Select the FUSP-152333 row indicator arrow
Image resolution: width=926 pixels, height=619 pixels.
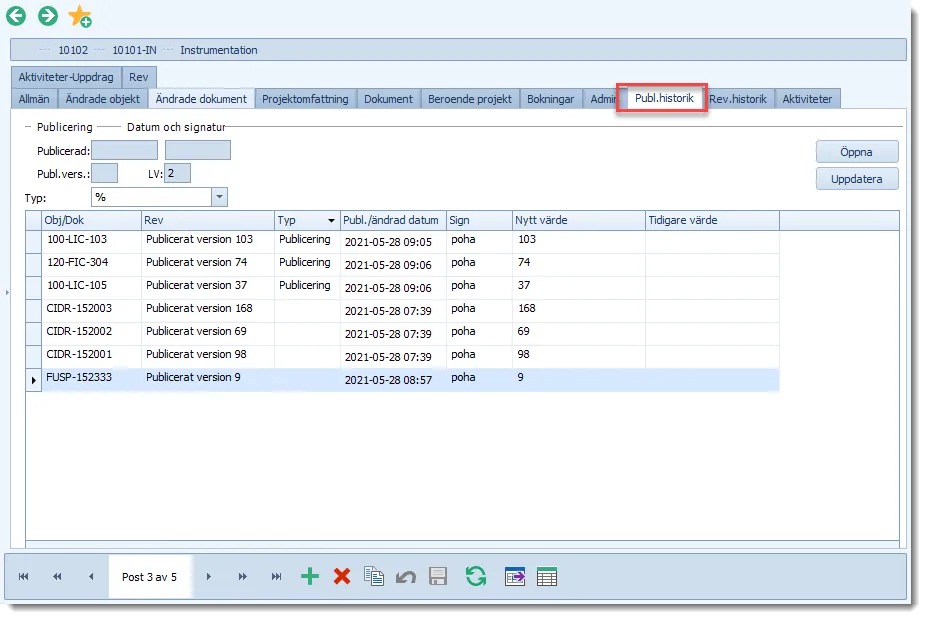pyautogui.click(x=34, y=380)
